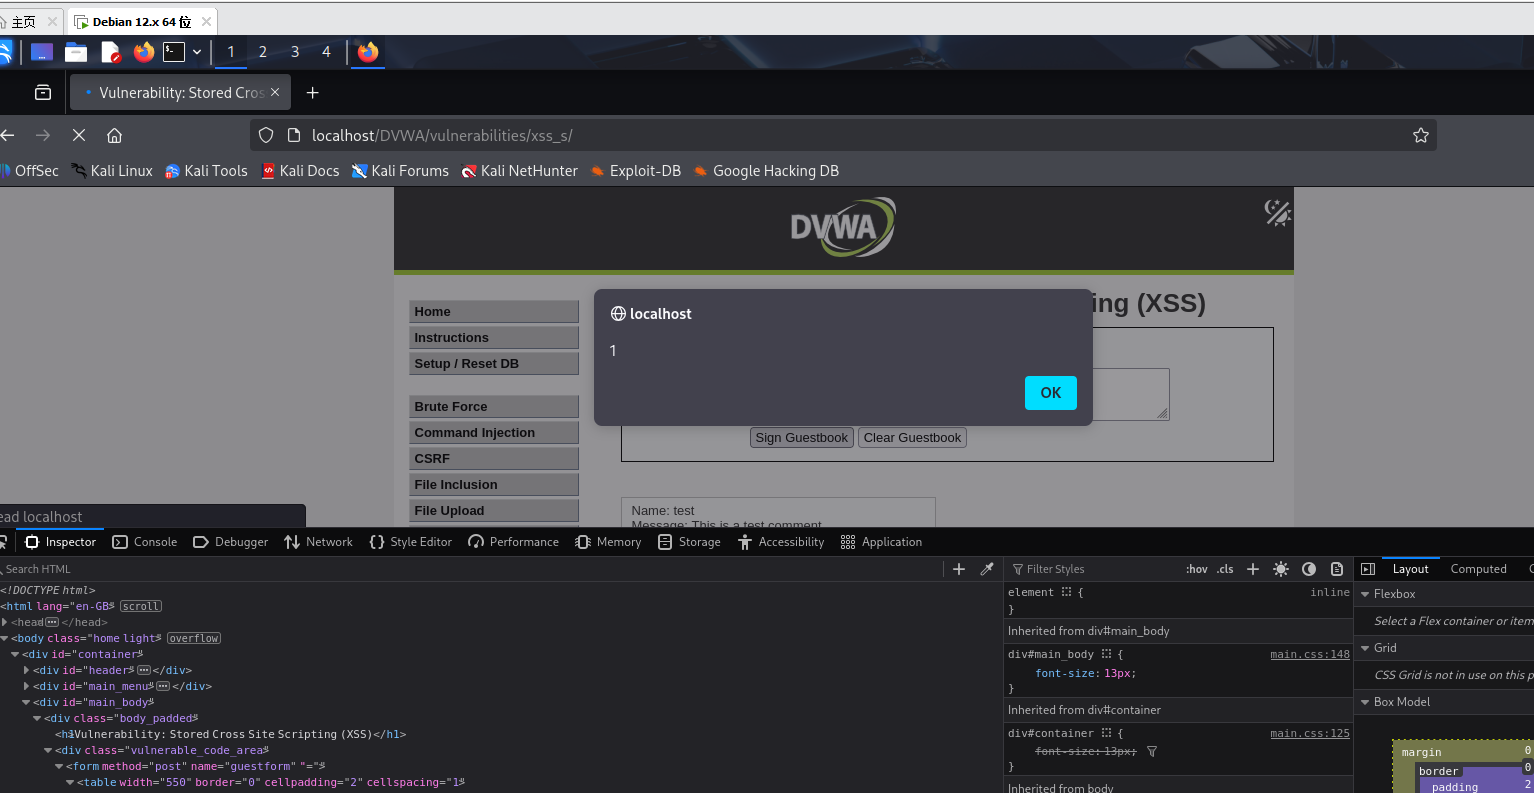Open tracking protection shield icon in address bar
Screen dimensions: 1534x793
pos(266,135)
